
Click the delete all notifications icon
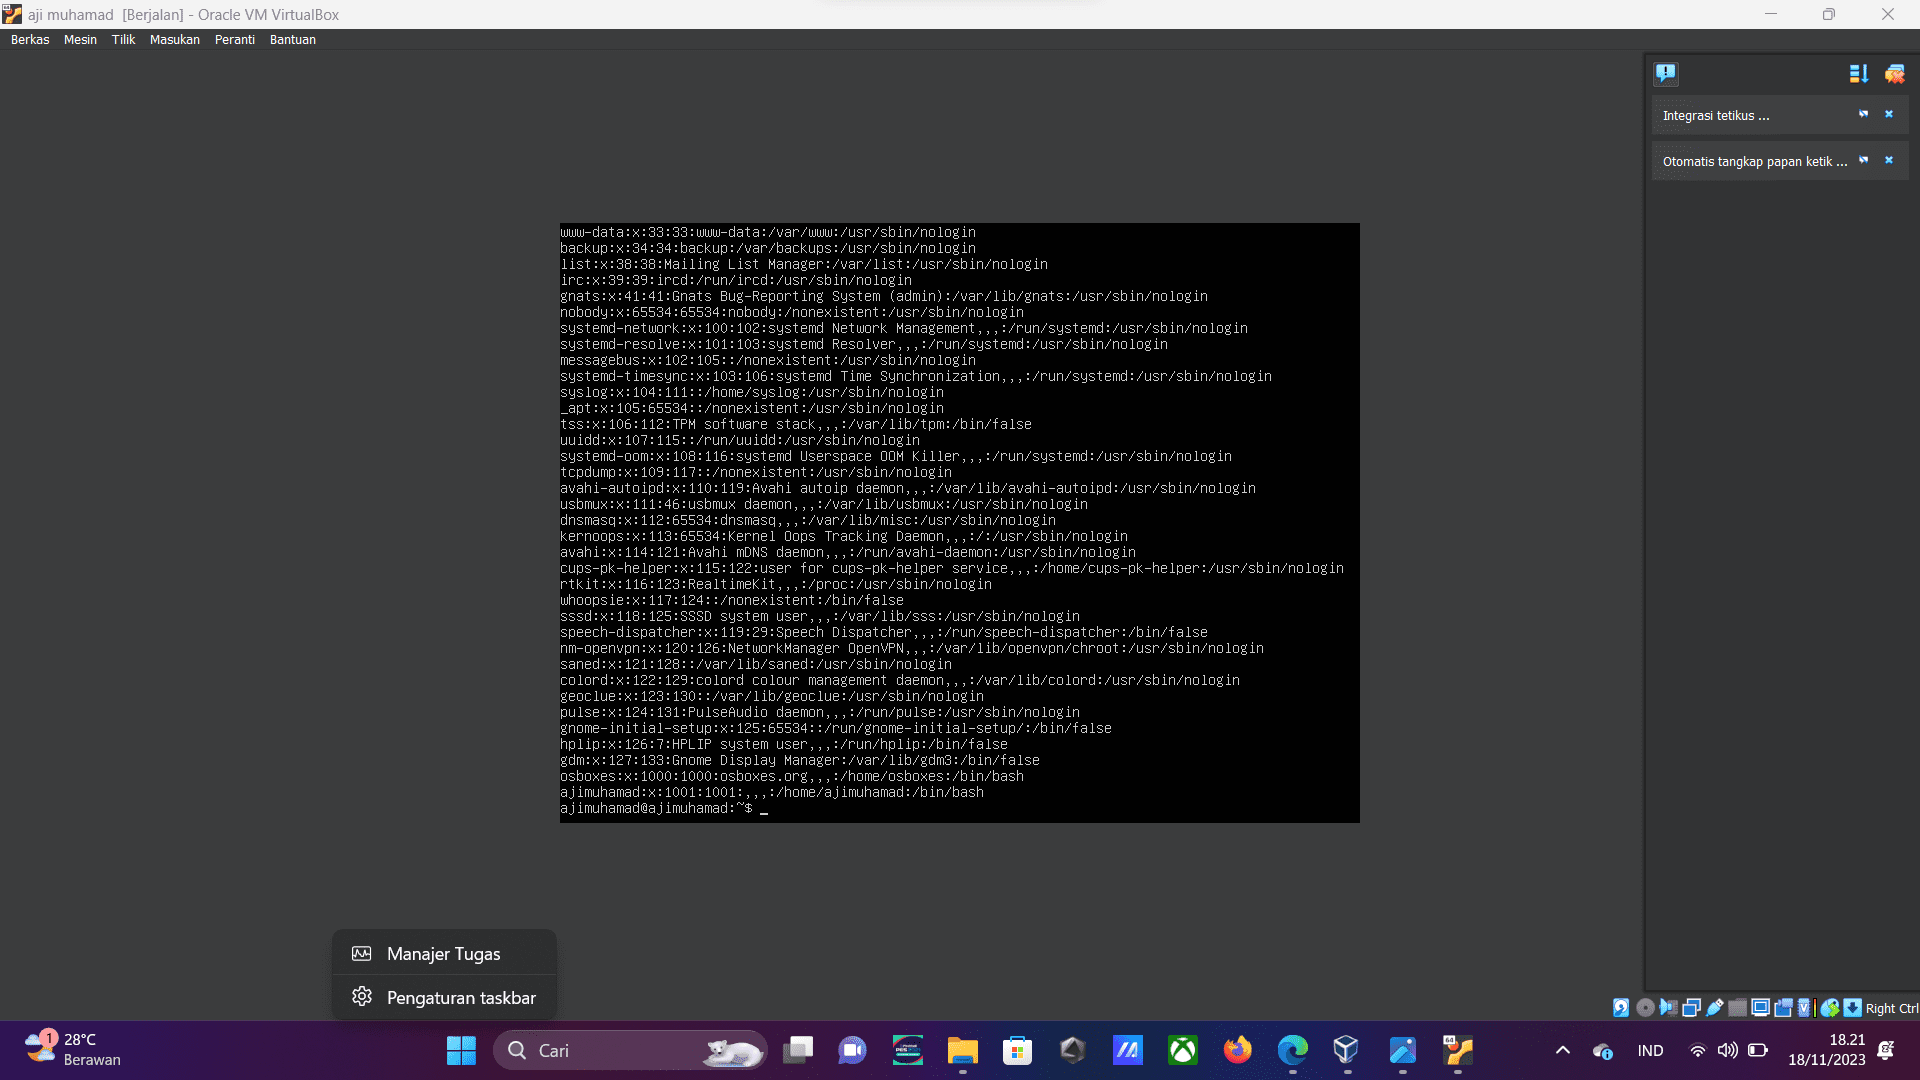coord(1894,73)
